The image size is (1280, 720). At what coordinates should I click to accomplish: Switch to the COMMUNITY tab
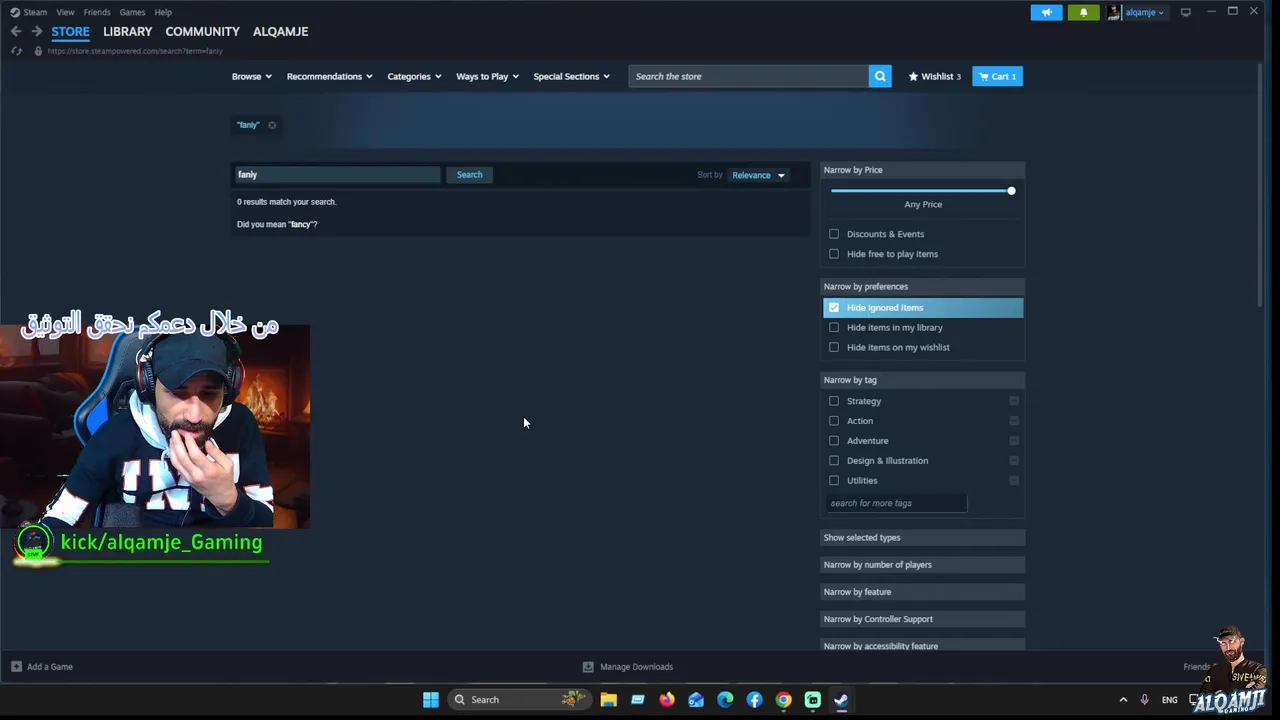[202, 31]
